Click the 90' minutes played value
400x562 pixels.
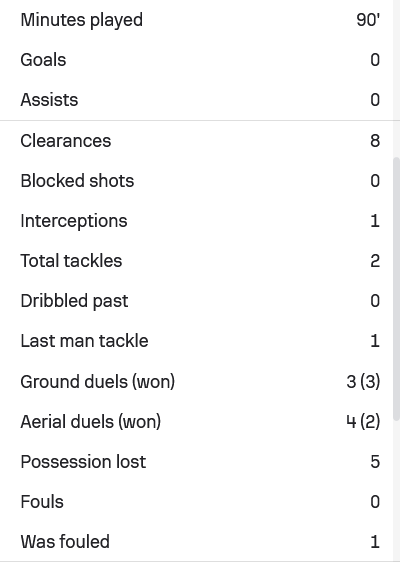[368, 20]
